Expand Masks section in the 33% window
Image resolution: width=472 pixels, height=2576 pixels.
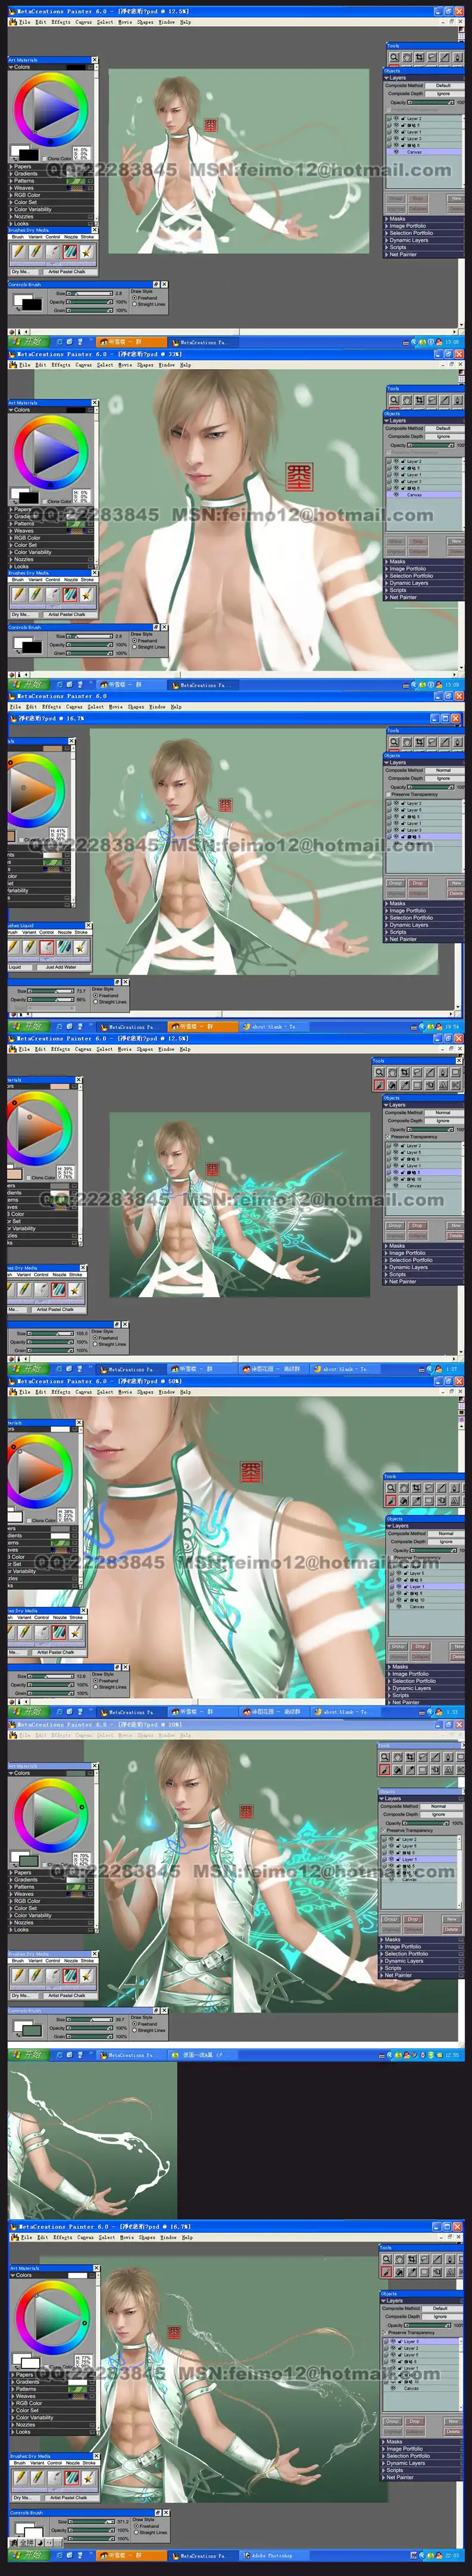(x=397, y=561)
